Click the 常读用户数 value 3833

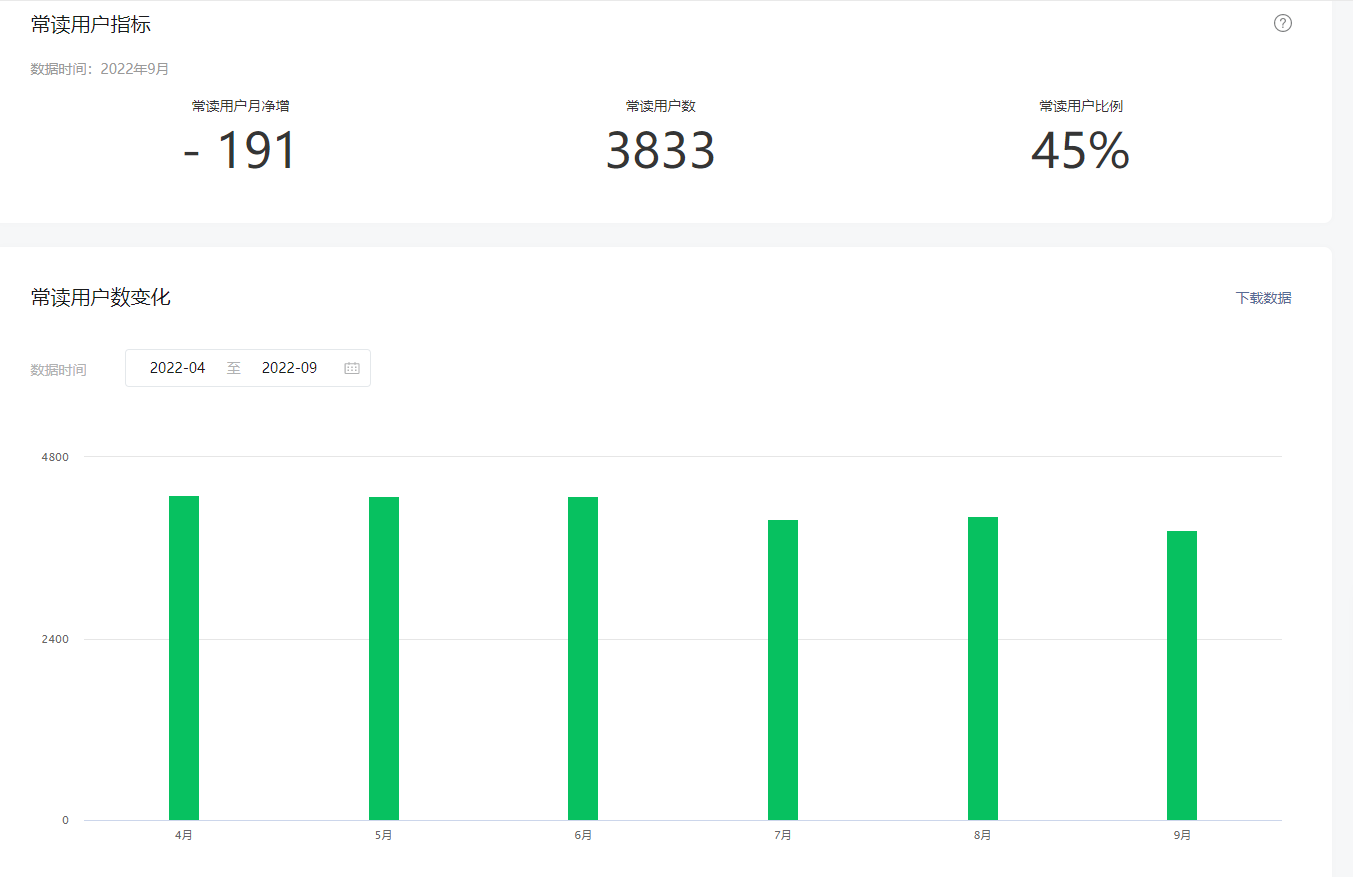[661, 151]
